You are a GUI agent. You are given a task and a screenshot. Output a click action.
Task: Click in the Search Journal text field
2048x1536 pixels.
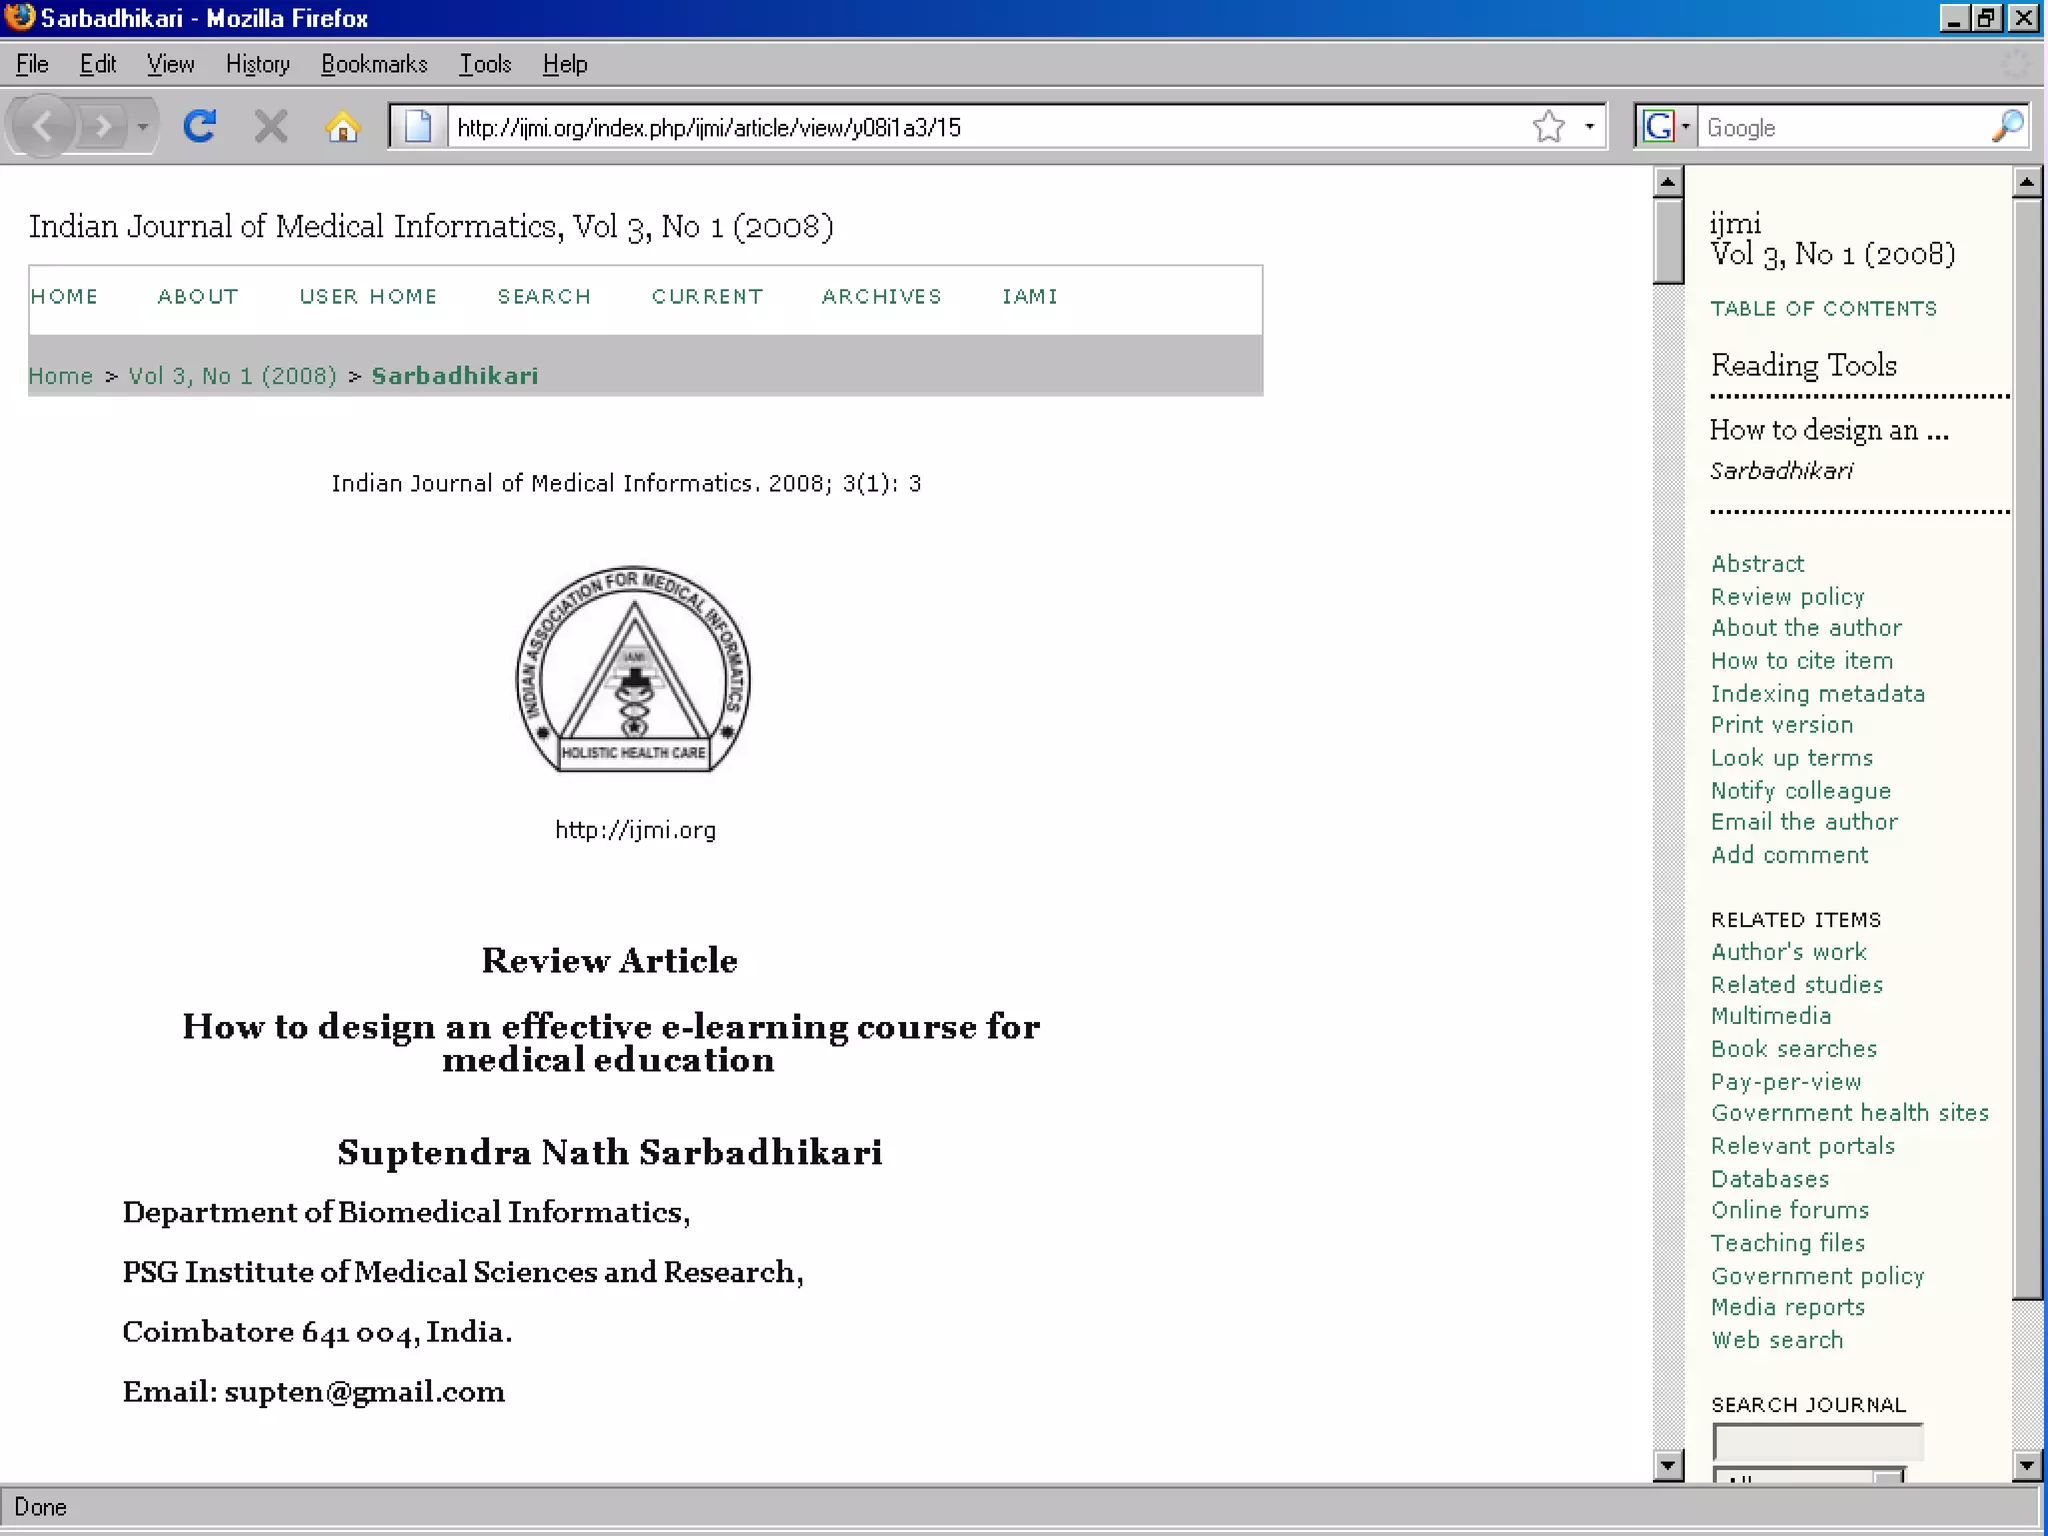(x=1817, y=1442)
